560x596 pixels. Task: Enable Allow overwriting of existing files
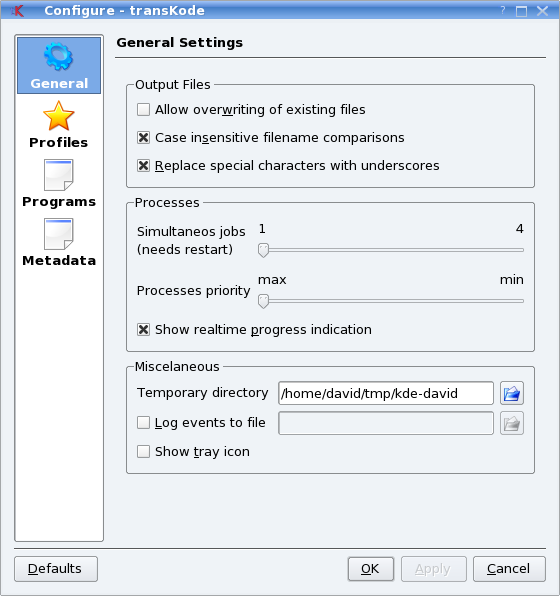(x=143, y=109)
